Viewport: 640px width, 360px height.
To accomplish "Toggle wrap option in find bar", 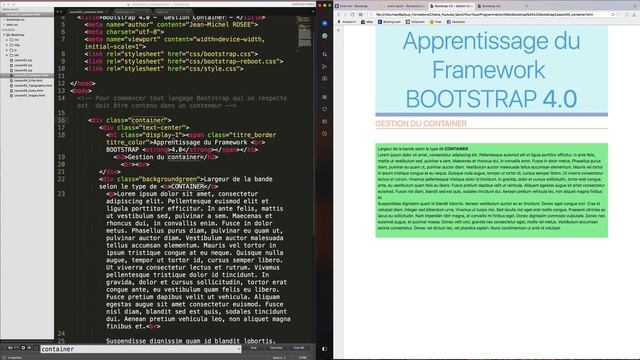I will 23,348.
